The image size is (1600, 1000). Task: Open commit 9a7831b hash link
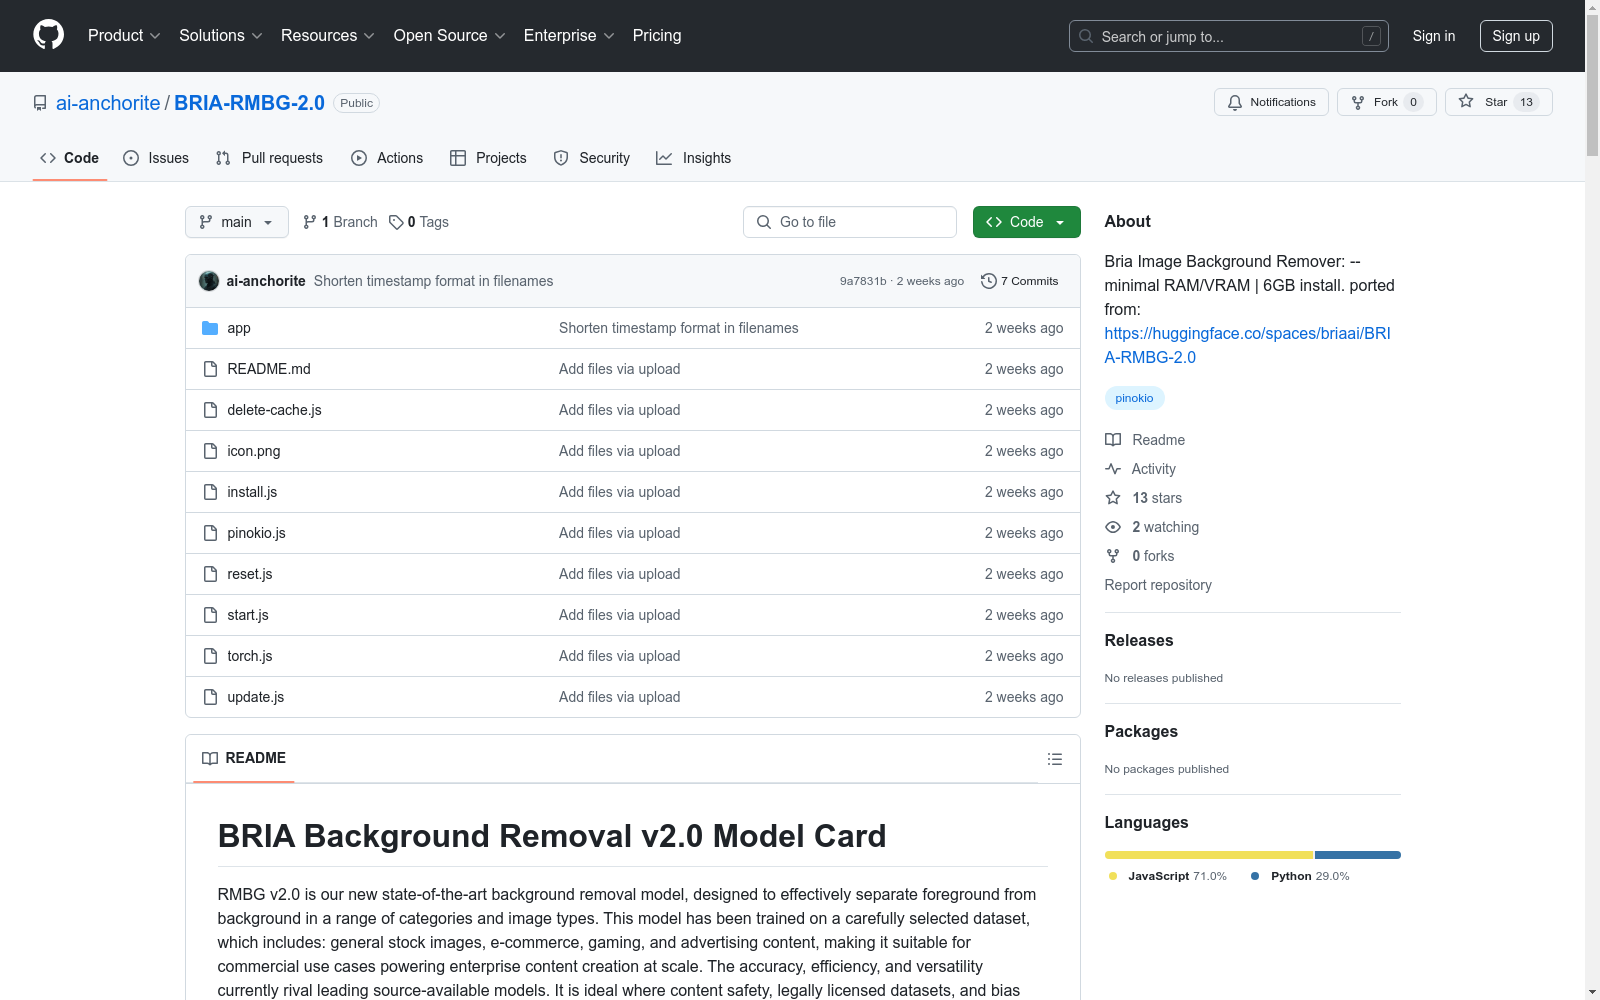863,281
